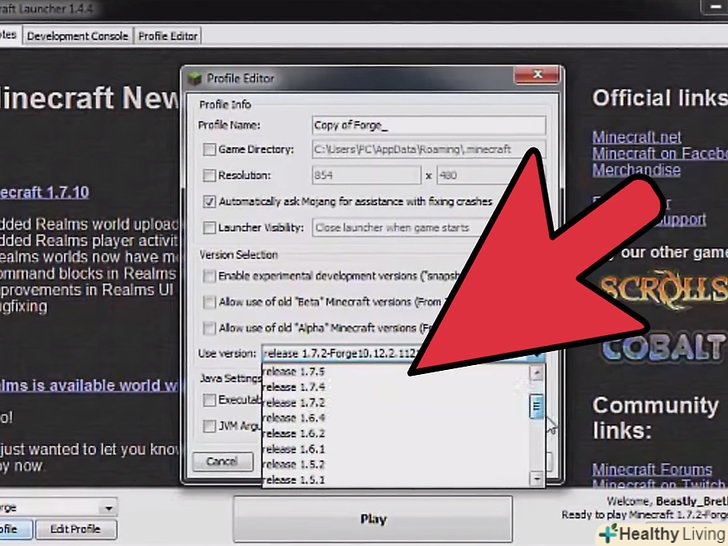Click the Scrolls game logo
The height and width of the screenshot is (546, 728).
[663, 289]
